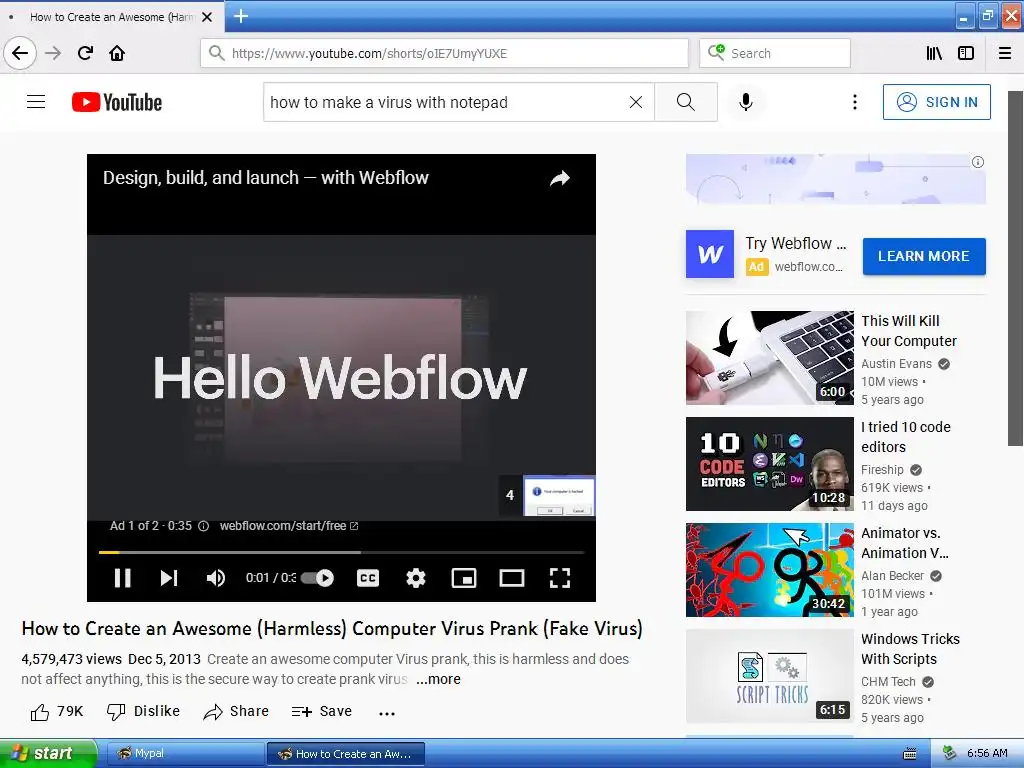This screenshot has width=1024, height=768.
Task: Click the Austin Evans channel name
Action: (x=896, y=364)
